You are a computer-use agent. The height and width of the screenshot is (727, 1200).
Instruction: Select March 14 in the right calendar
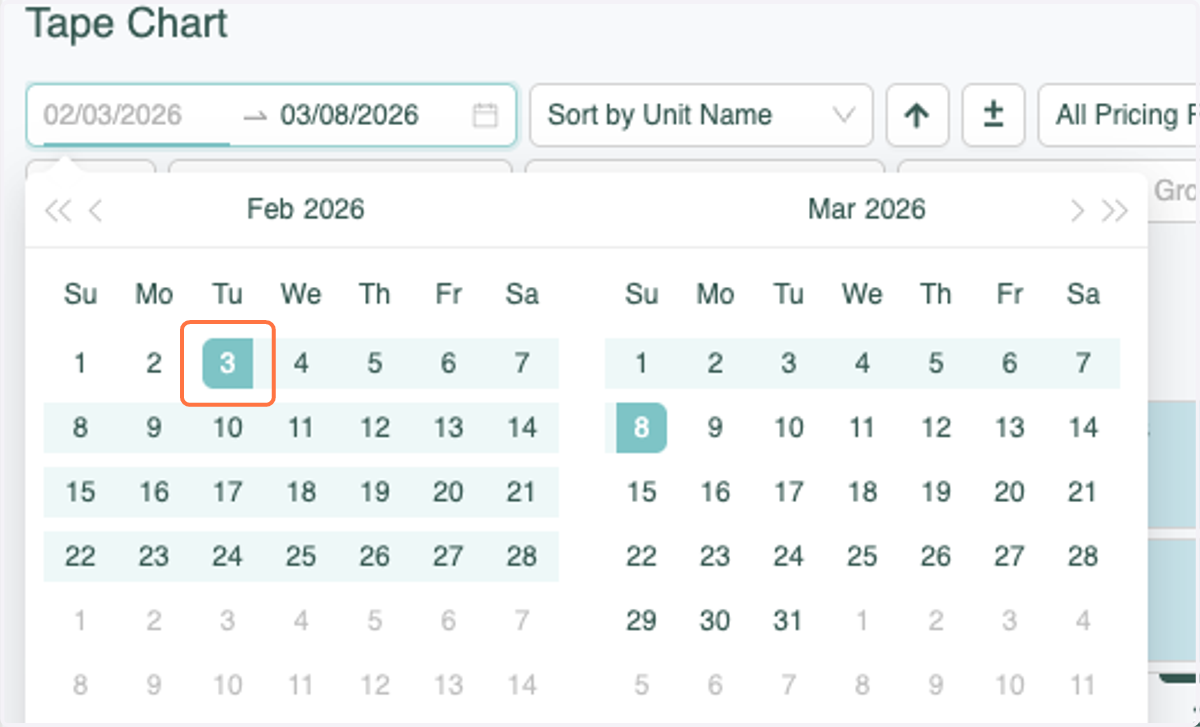pyautogui.click(x=1083, y=427)
